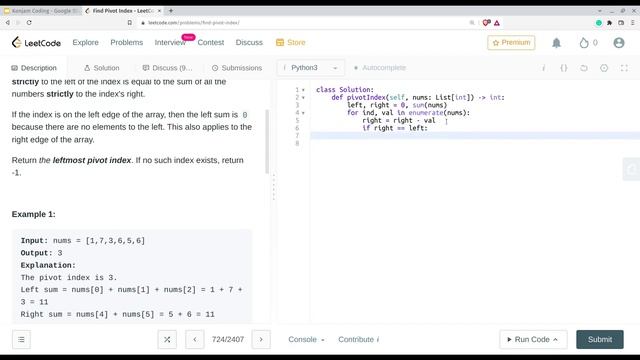
Task: Expand Run Code options caret
Action: 556,339
